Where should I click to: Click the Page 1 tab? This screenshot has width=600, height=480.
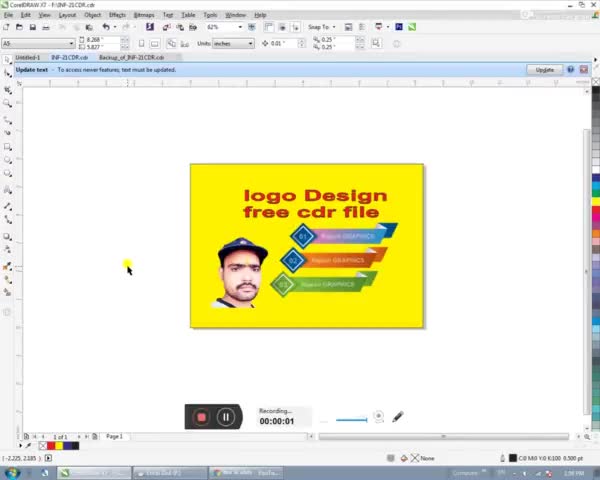pyautogui.click(x=114, y=436)
